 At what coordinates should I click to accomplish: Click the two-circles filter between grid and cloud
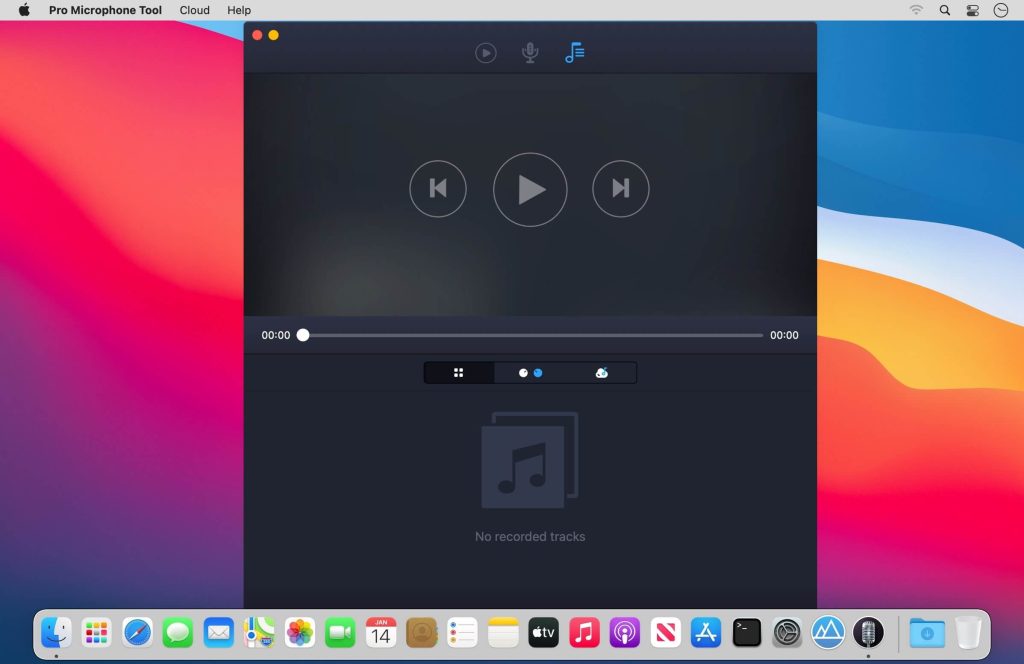(531, 372)
